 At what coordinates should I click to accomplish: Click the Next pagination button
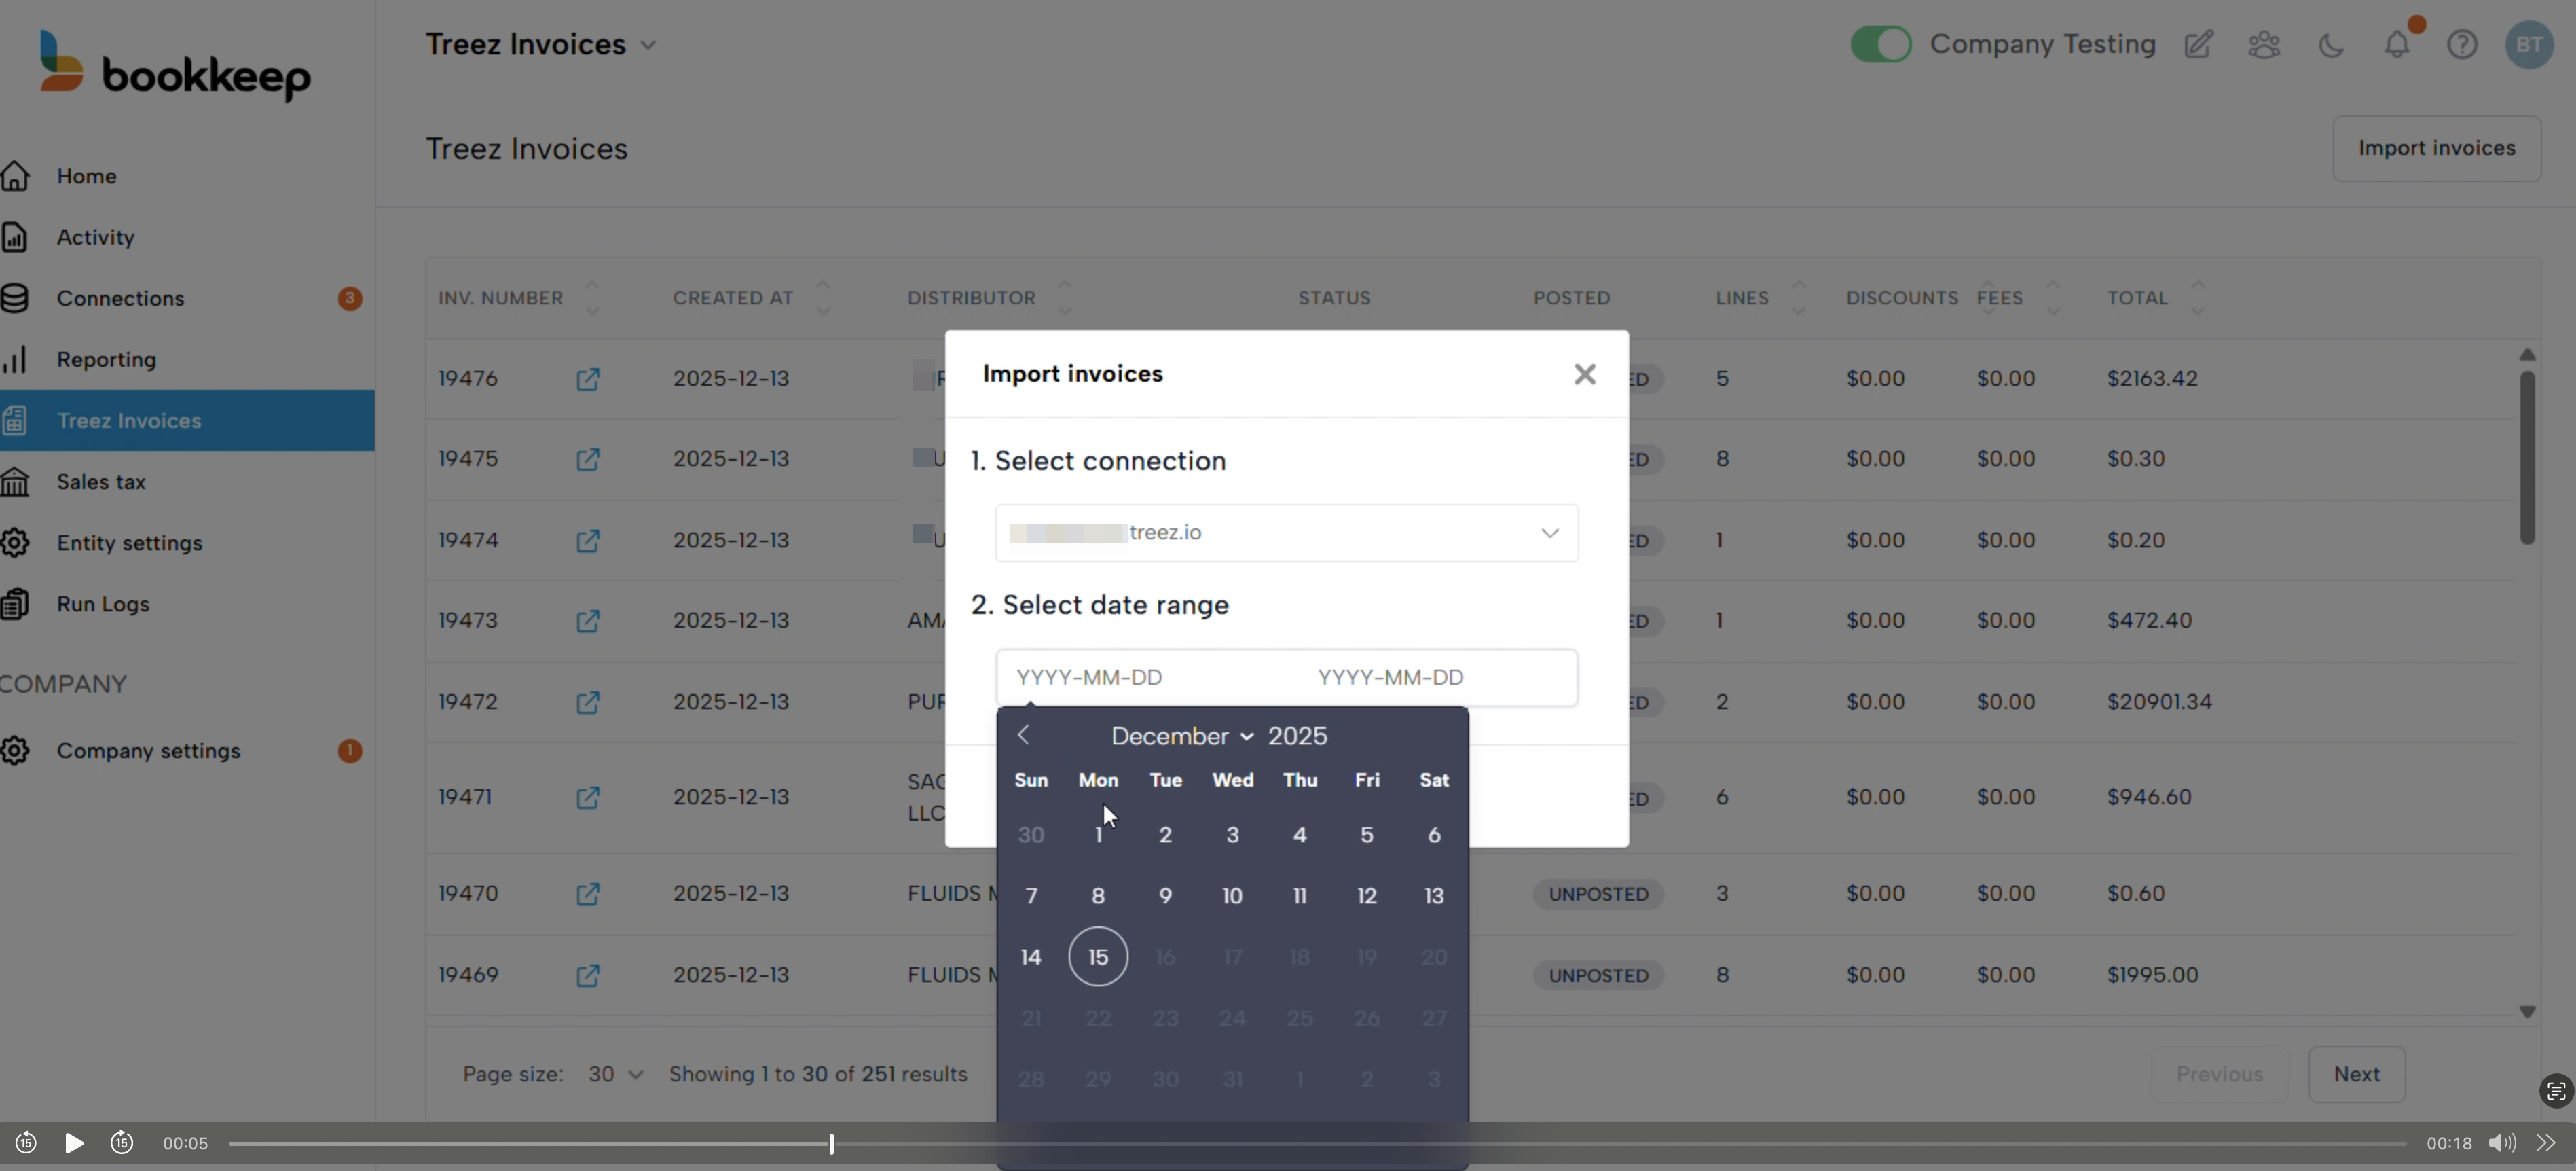click(2357, 1073)
